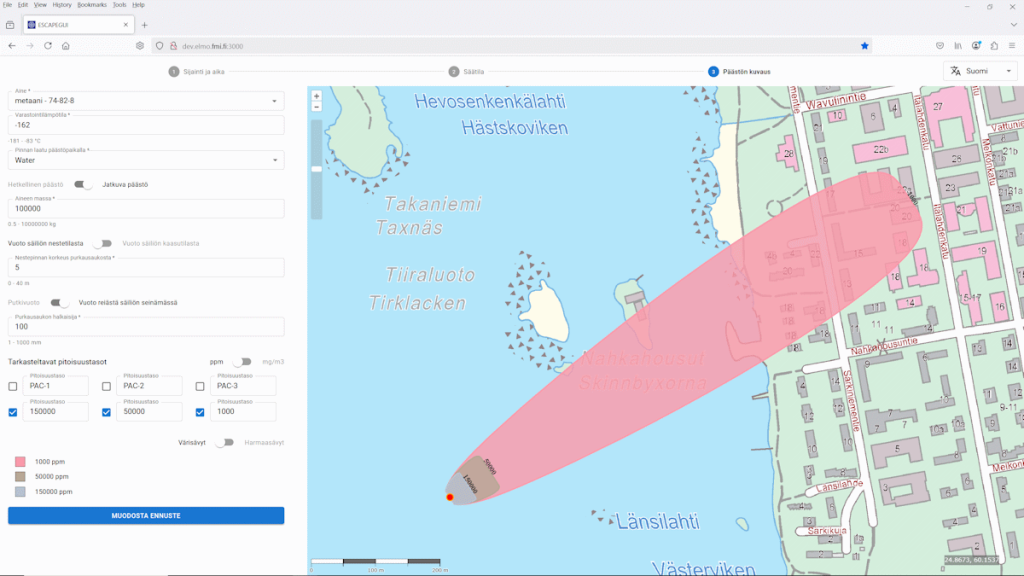
Task: Enable the PAC-1 concentration checkbox
Action: pos(13,386)
